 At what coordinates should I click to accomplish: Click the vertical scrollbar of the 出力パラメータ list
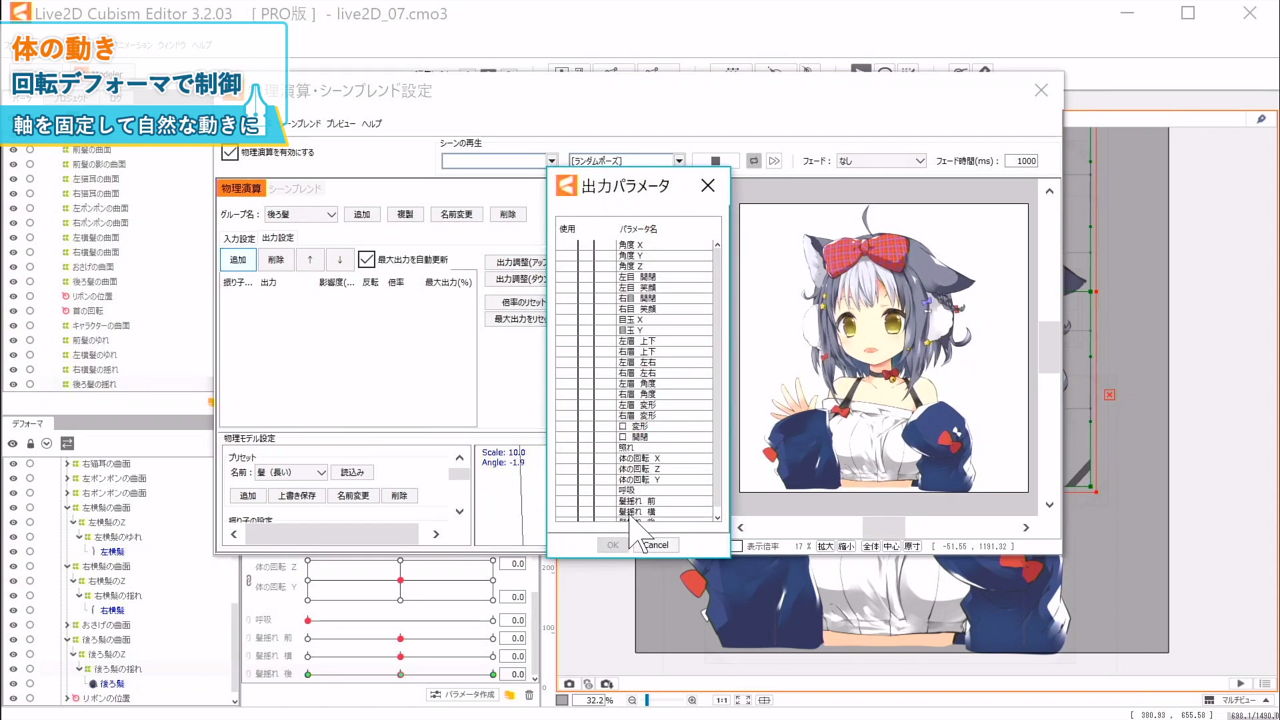[717, 379]
